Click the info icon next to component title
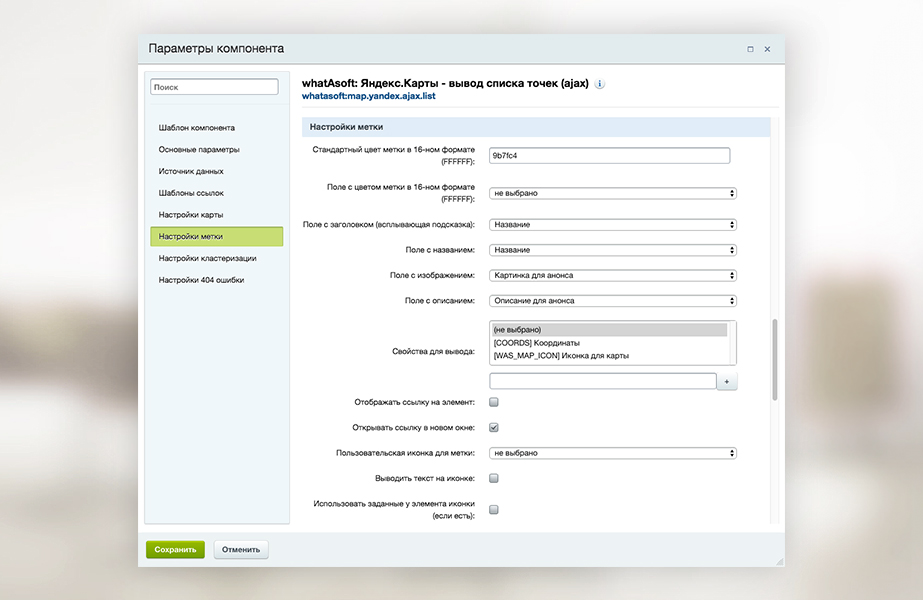 point(600,84)
